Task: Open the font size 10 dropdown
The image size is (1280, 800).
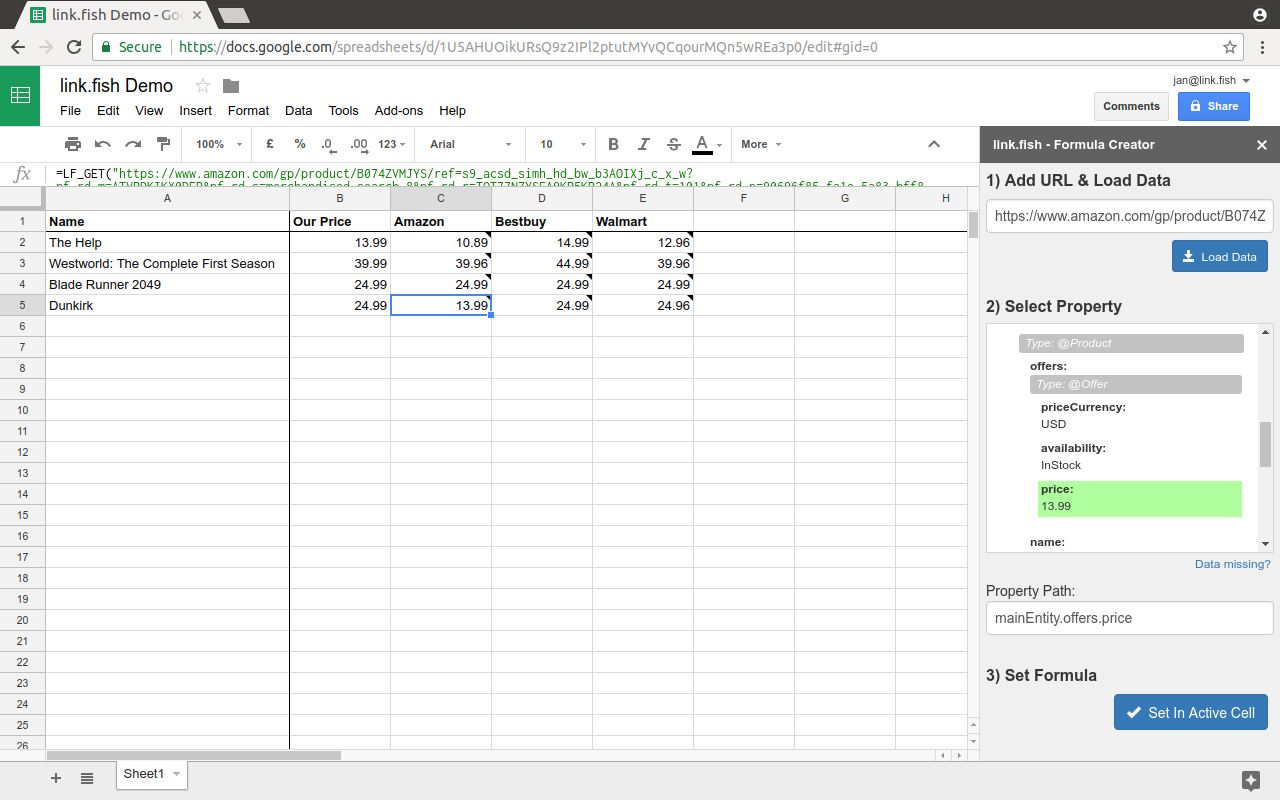Action: [x=563, y=144]
